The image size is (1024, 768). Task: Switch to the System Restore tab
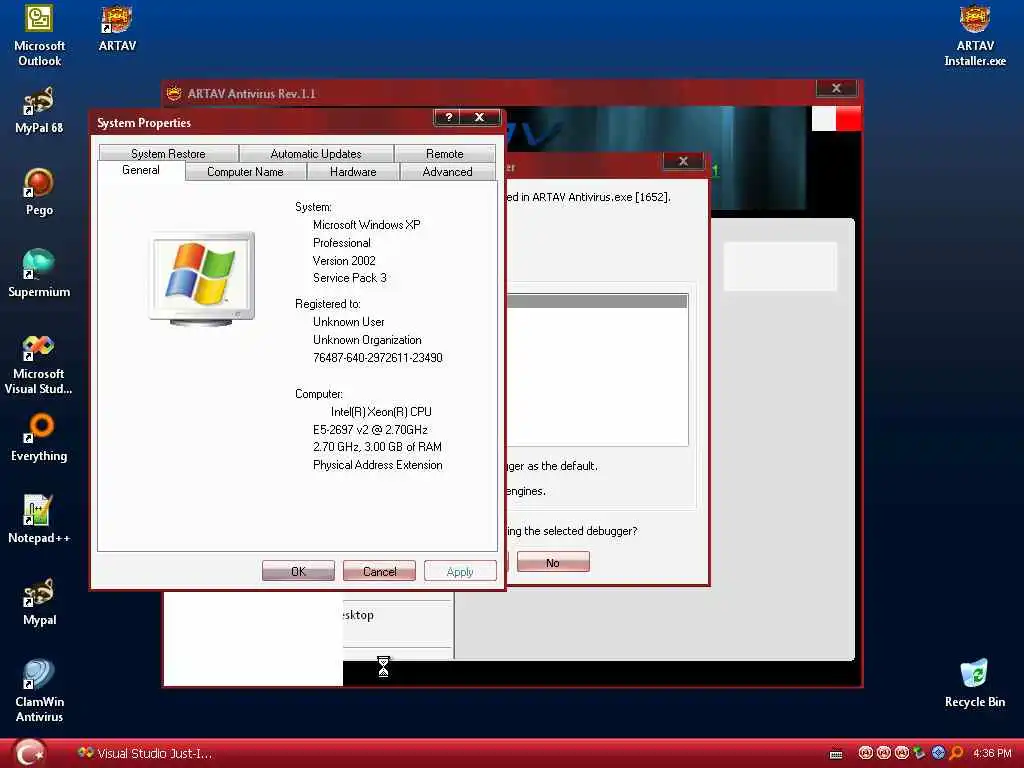[x=168, y=153]
